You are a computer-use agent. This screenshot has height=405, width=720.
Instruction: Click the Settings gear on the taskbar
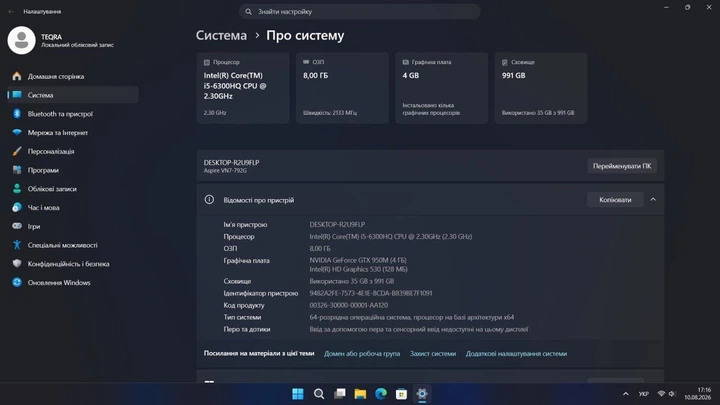pos(422,394)
